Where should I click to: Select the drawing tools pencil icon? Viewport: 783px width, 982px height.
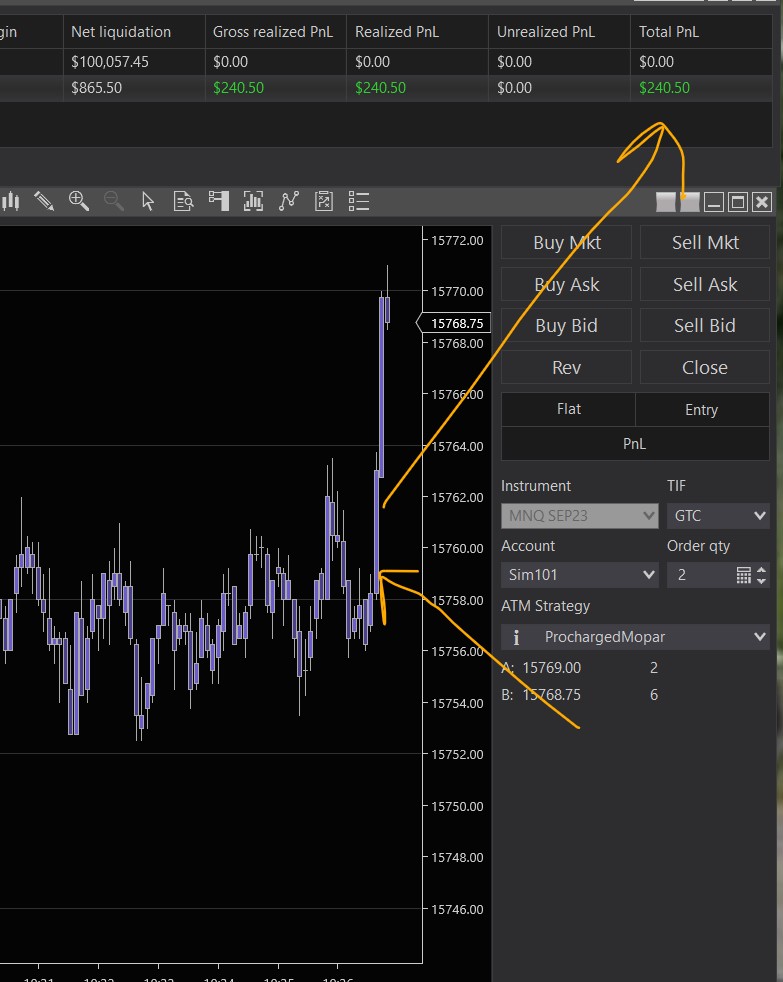(43, 201)
